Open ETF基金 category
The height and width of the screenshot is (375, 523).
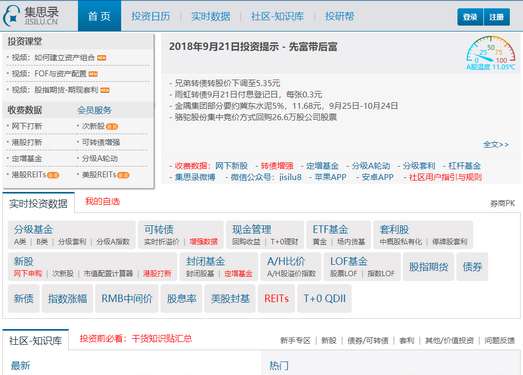click(330, 230)
